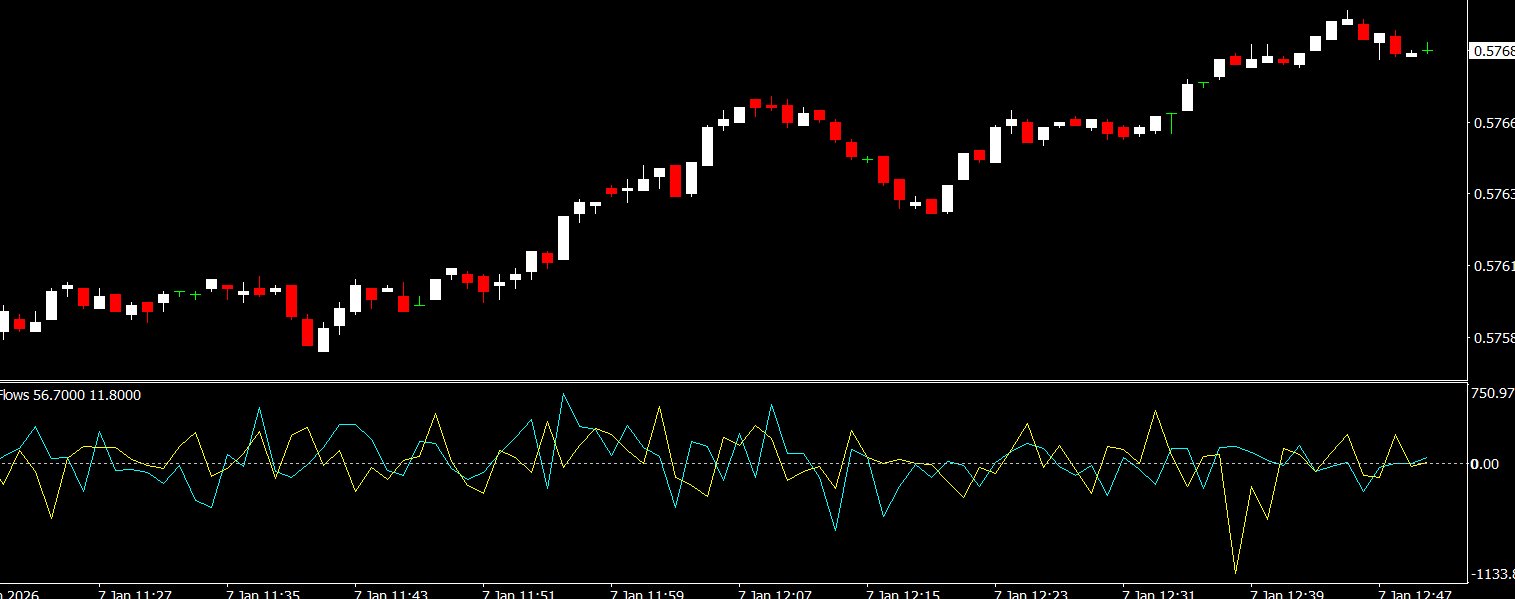This screenshot has width=1515, height=599.
Task: Click the 0.5766 price axis label
Action: pyautogui.click(x=1493, y=123)
